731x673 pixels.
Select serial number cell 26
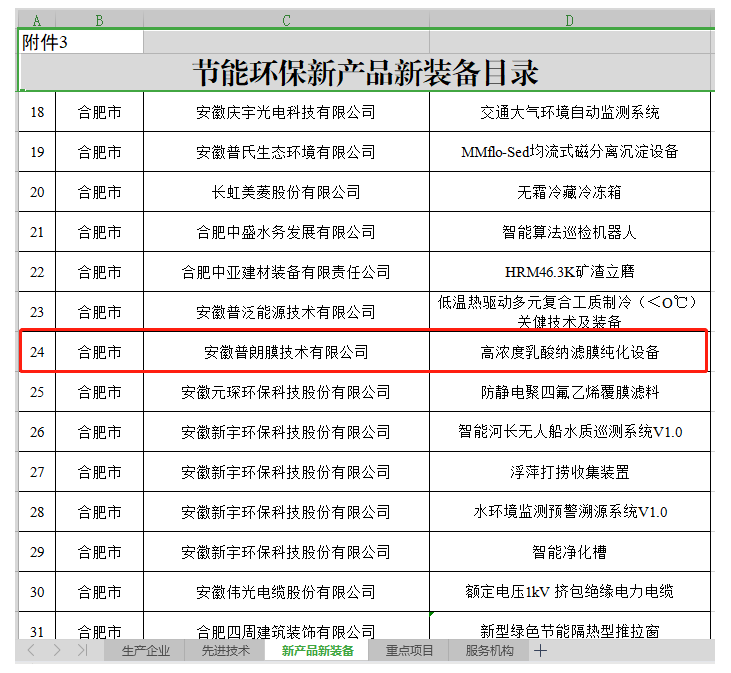(37, 432)
